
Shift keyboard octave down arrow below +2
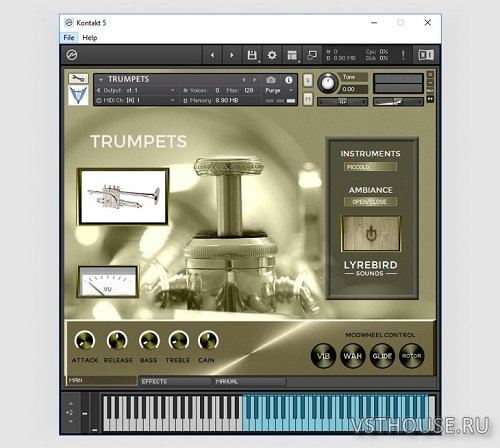click(x=71, y=421)
